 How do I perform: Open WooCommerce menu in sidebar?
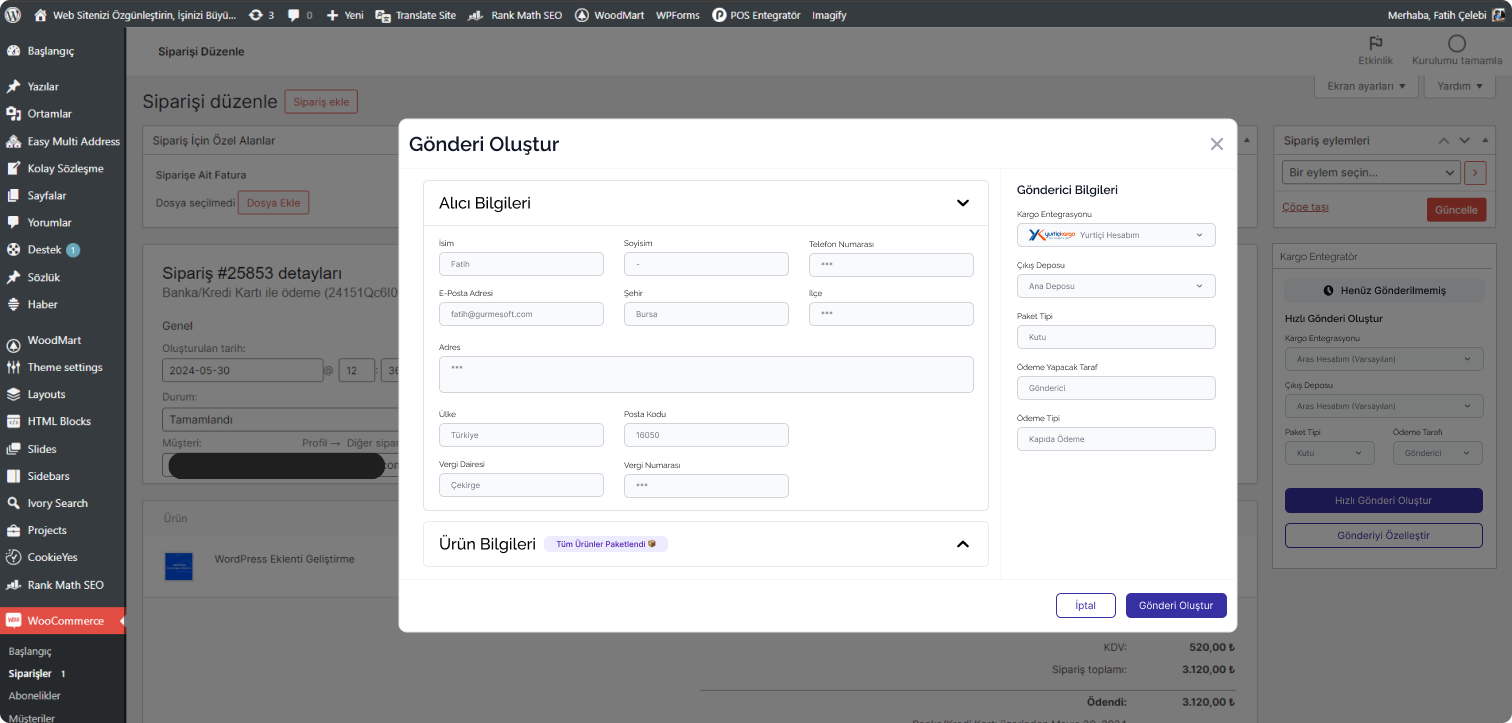[62, 621]
